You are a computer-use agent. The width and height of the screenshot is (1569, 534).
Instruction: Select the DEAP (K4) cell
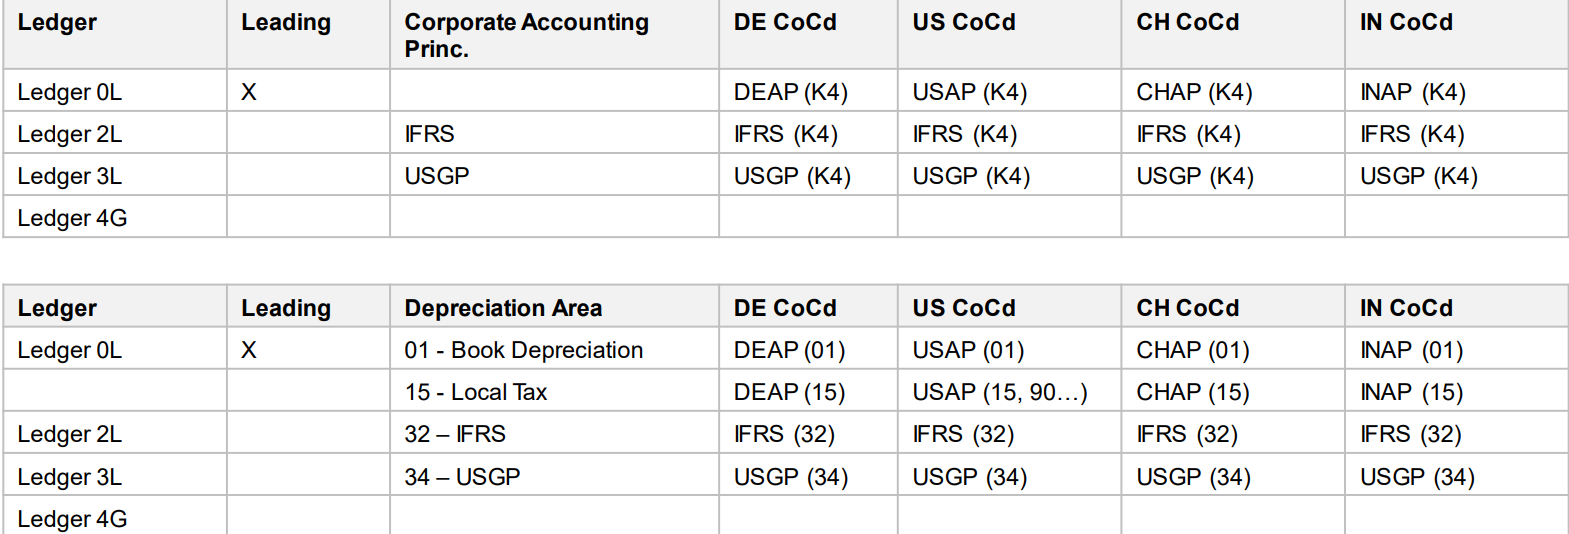tap(790, 92)
